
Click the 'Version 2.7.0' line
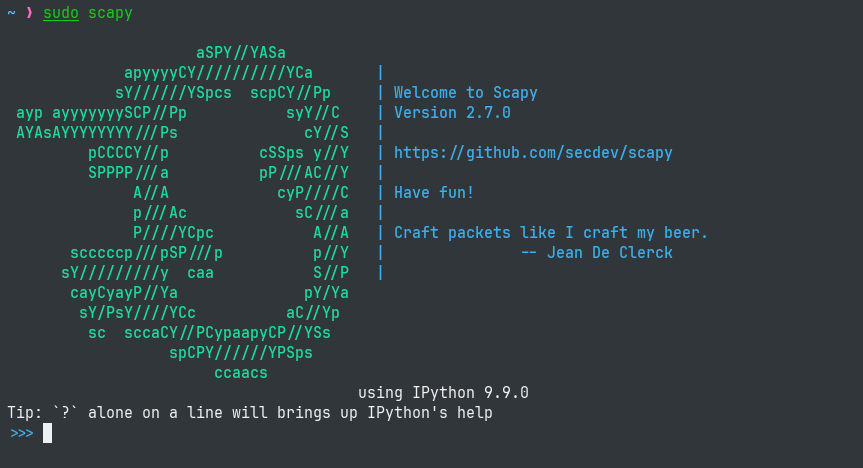tap(452, 113)
